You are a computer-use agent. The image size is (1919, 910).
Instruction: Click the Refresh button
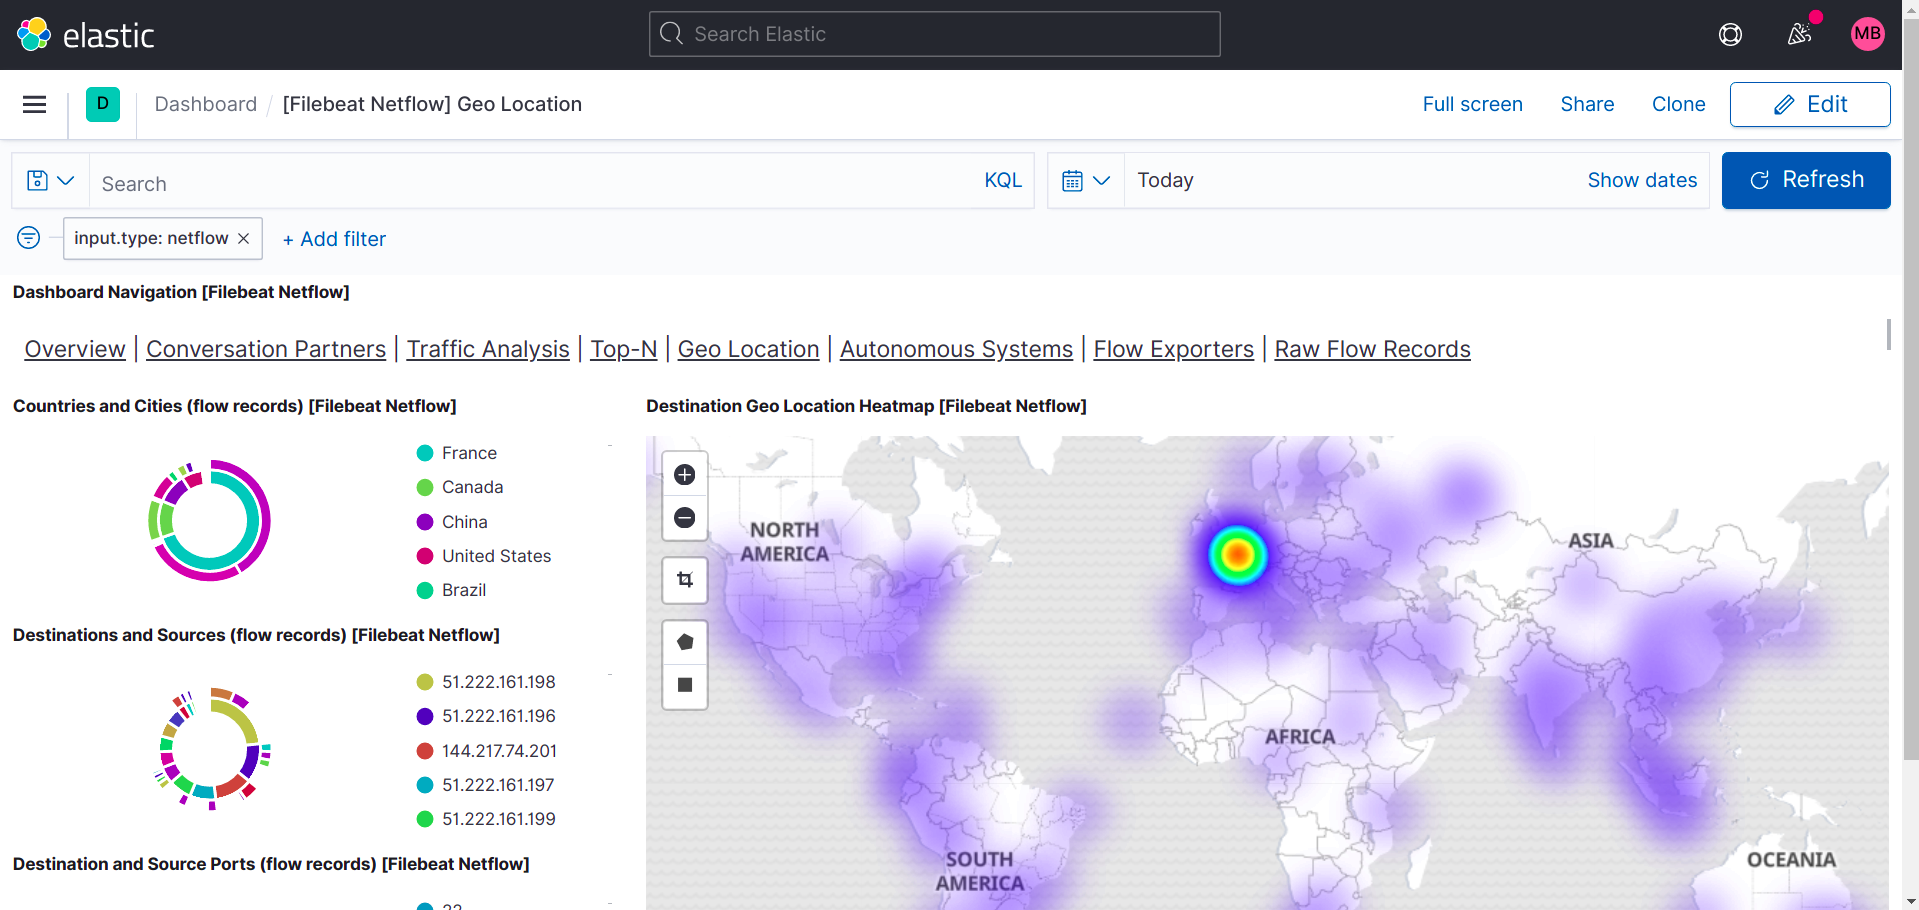pos(1806,180)
